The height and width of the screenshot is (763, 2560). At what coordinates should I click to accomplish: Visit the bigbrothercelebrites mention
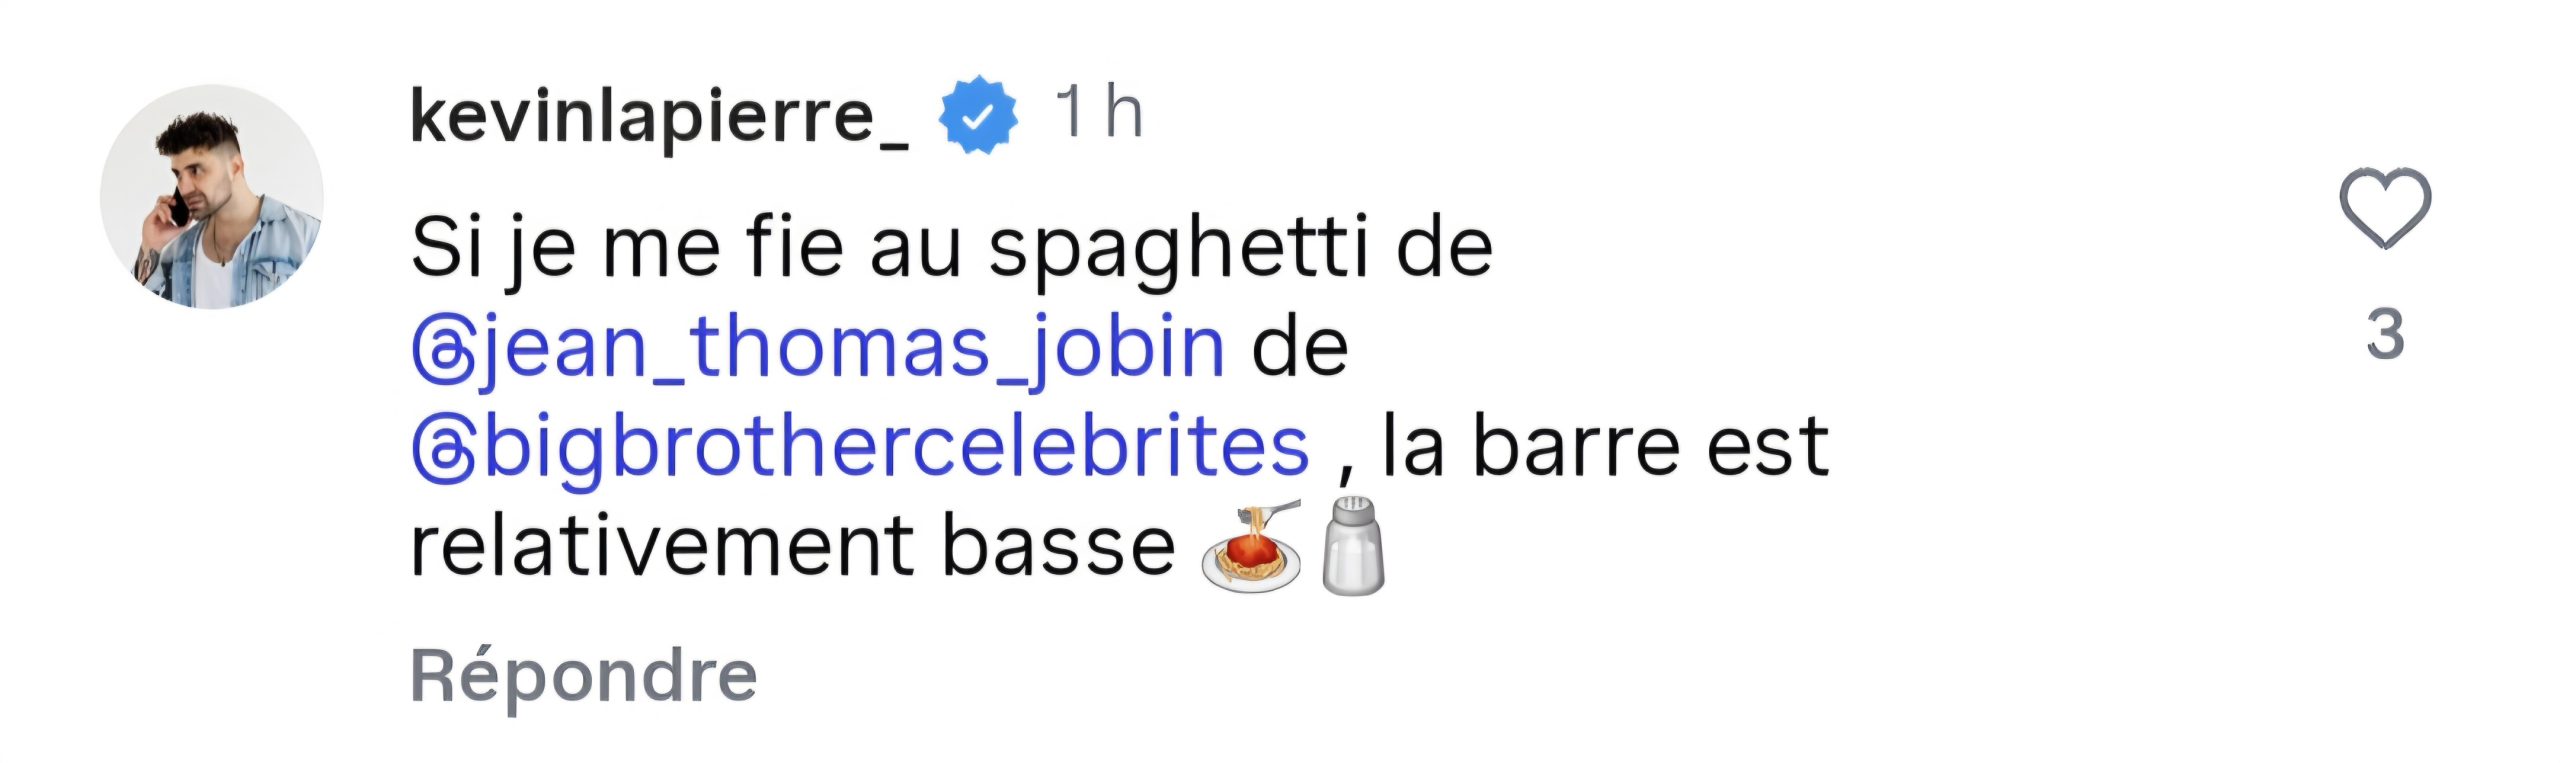pyautogui.click(x=896, y=448)
